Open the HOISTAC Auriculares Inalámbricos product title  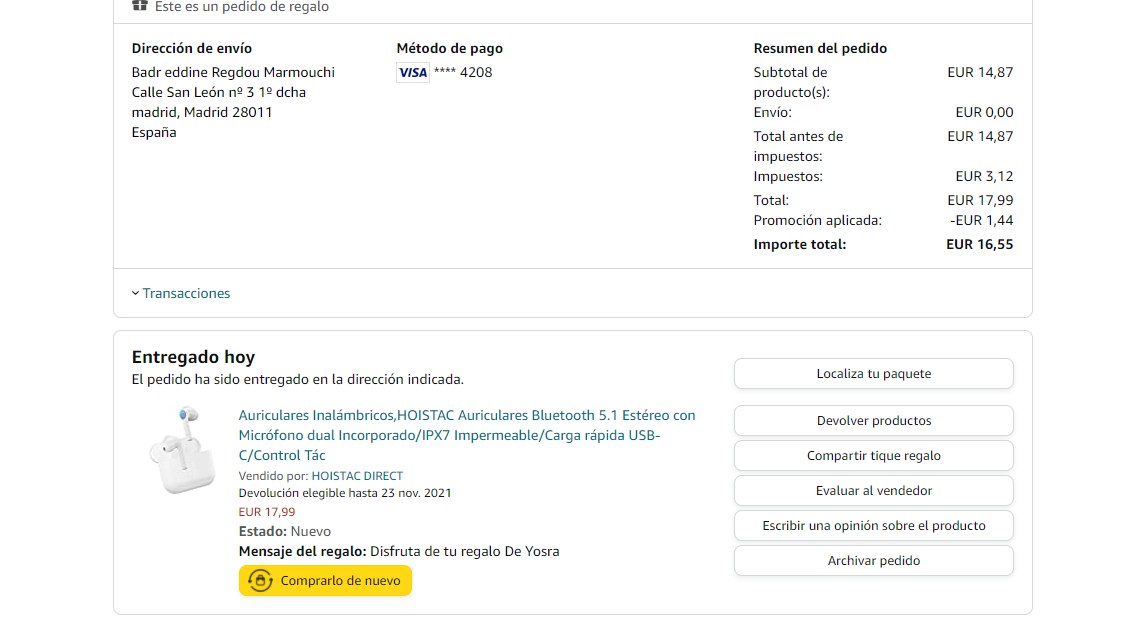tap(466, 435)
